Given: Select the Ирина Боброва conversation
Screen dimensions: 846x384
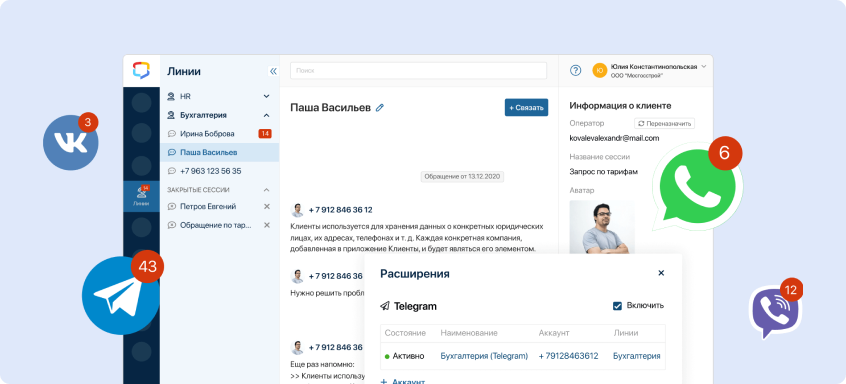Looking at the screenshot, I should pos(220,134).
